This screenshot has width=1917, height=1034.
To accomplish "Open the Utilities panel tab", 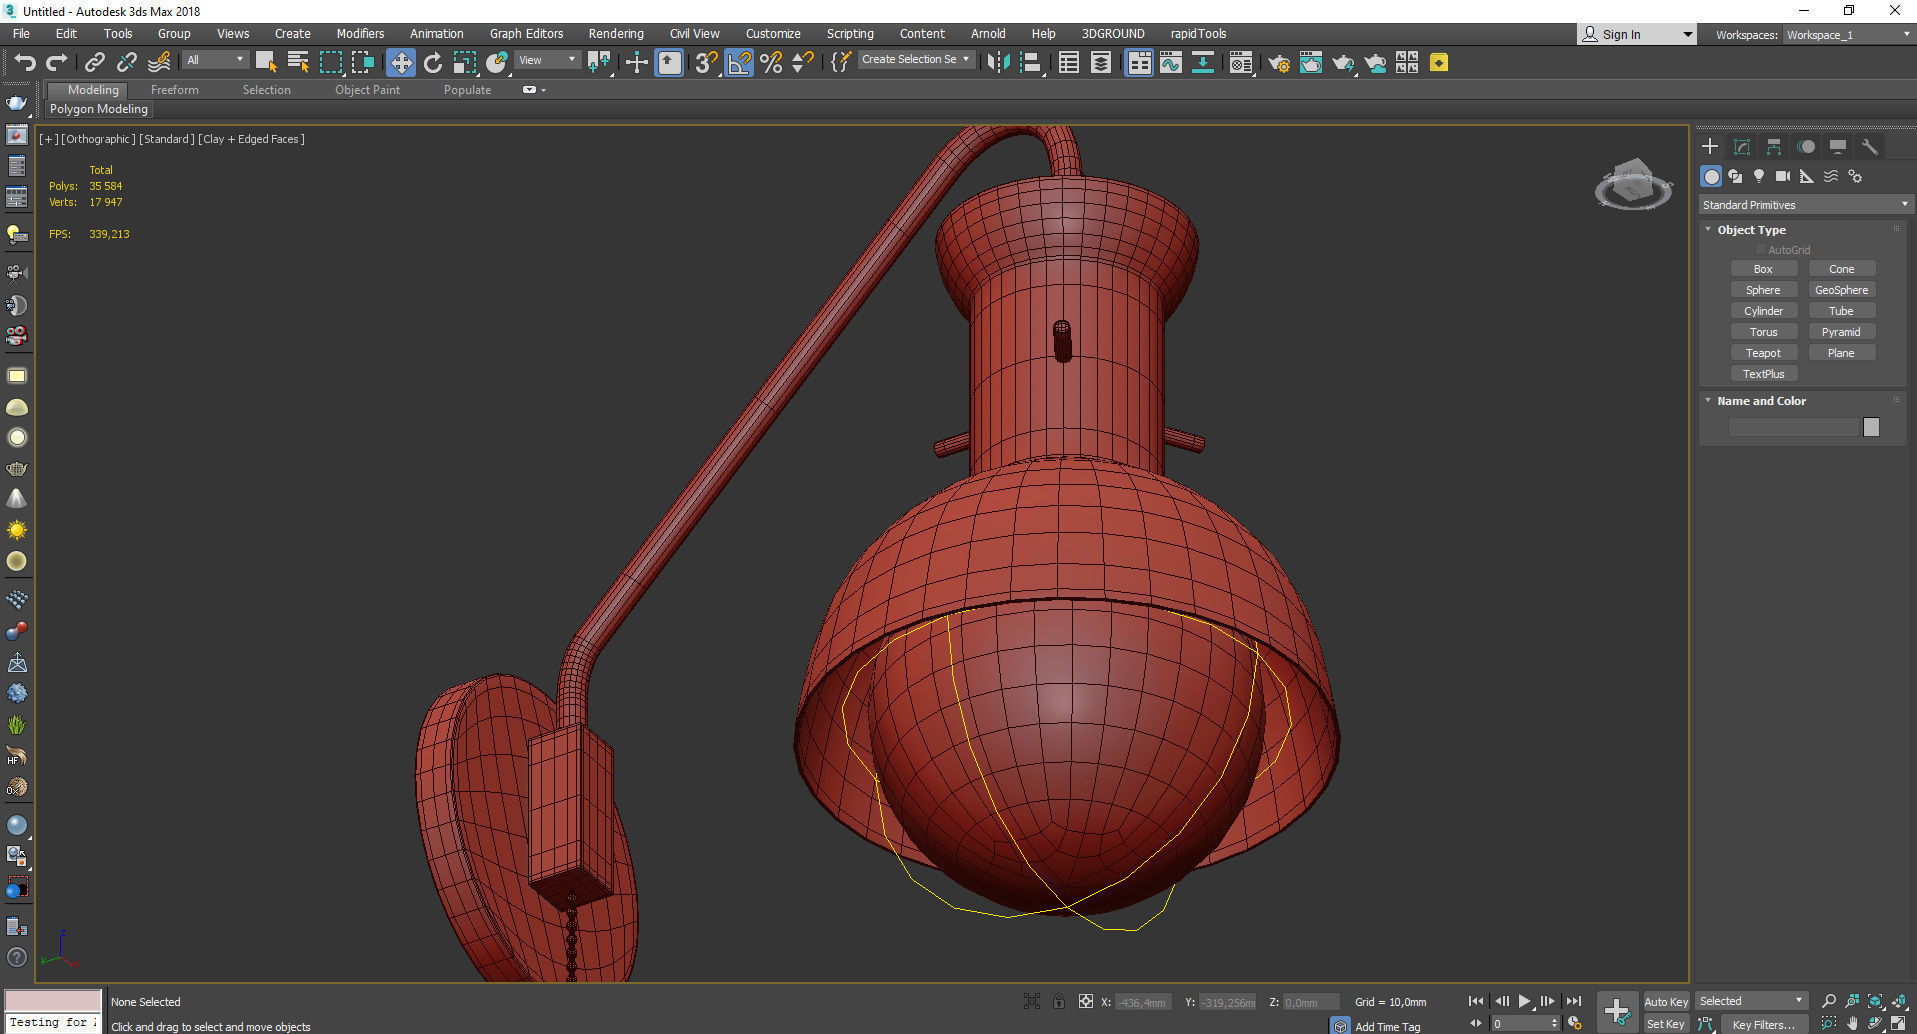I will (x=1870, y=147).
